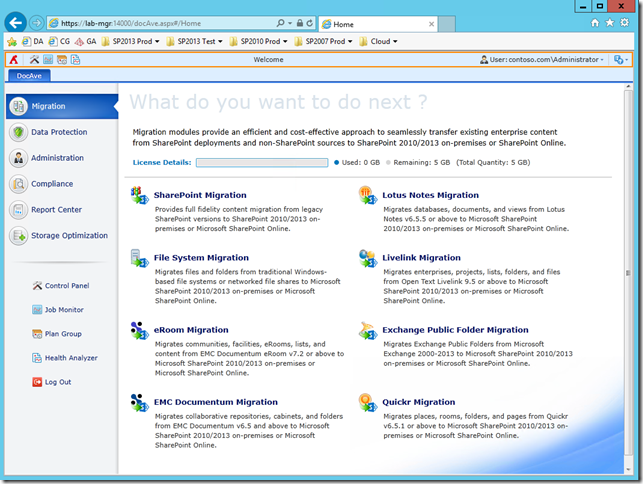Open Plan Group icon in top toolbar
The height and width of the screenshot is (484, 643).
point(62,60)
